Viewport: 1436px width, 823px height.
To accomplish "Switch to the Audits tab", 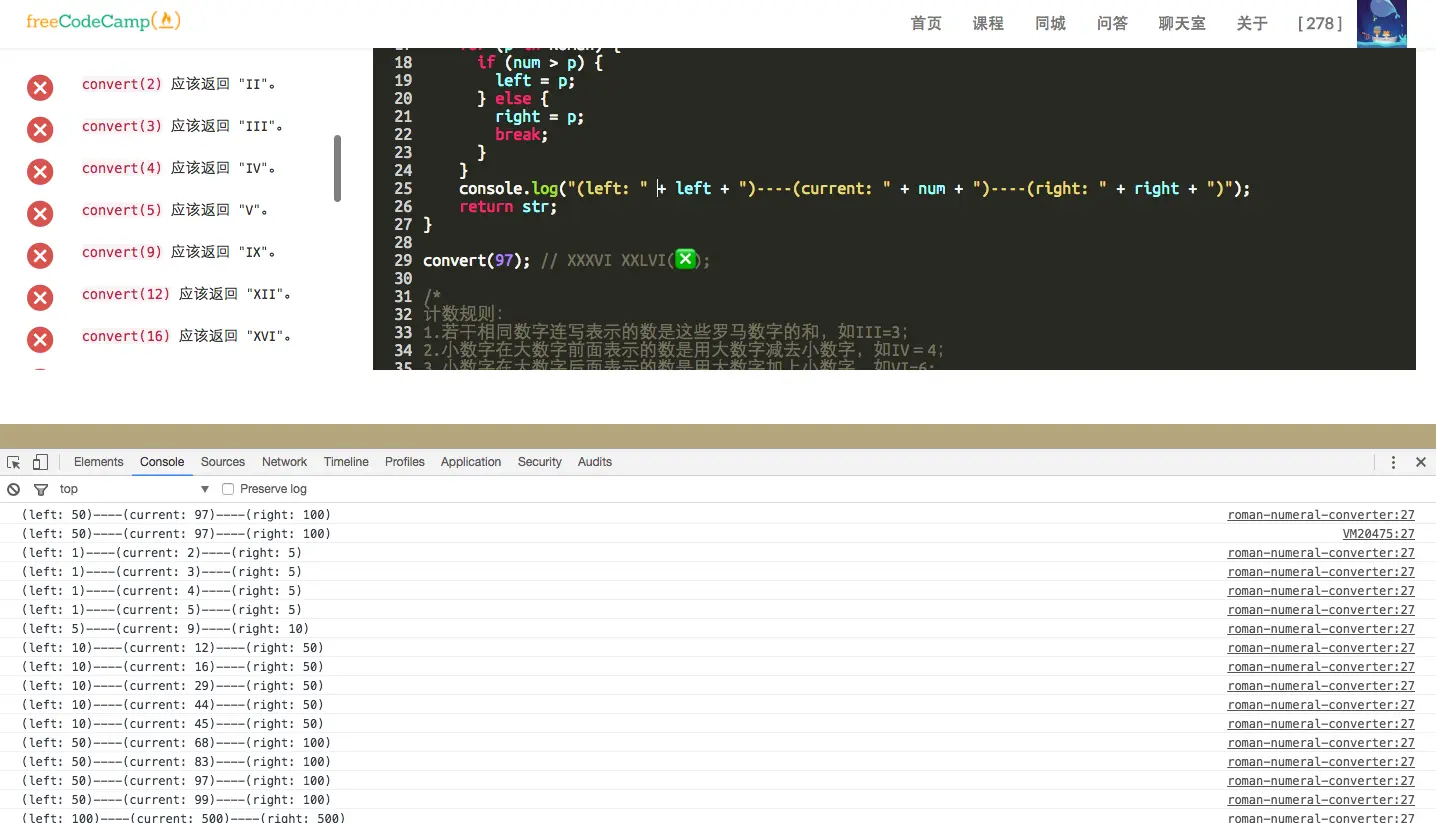I will [x=595, y=462].
